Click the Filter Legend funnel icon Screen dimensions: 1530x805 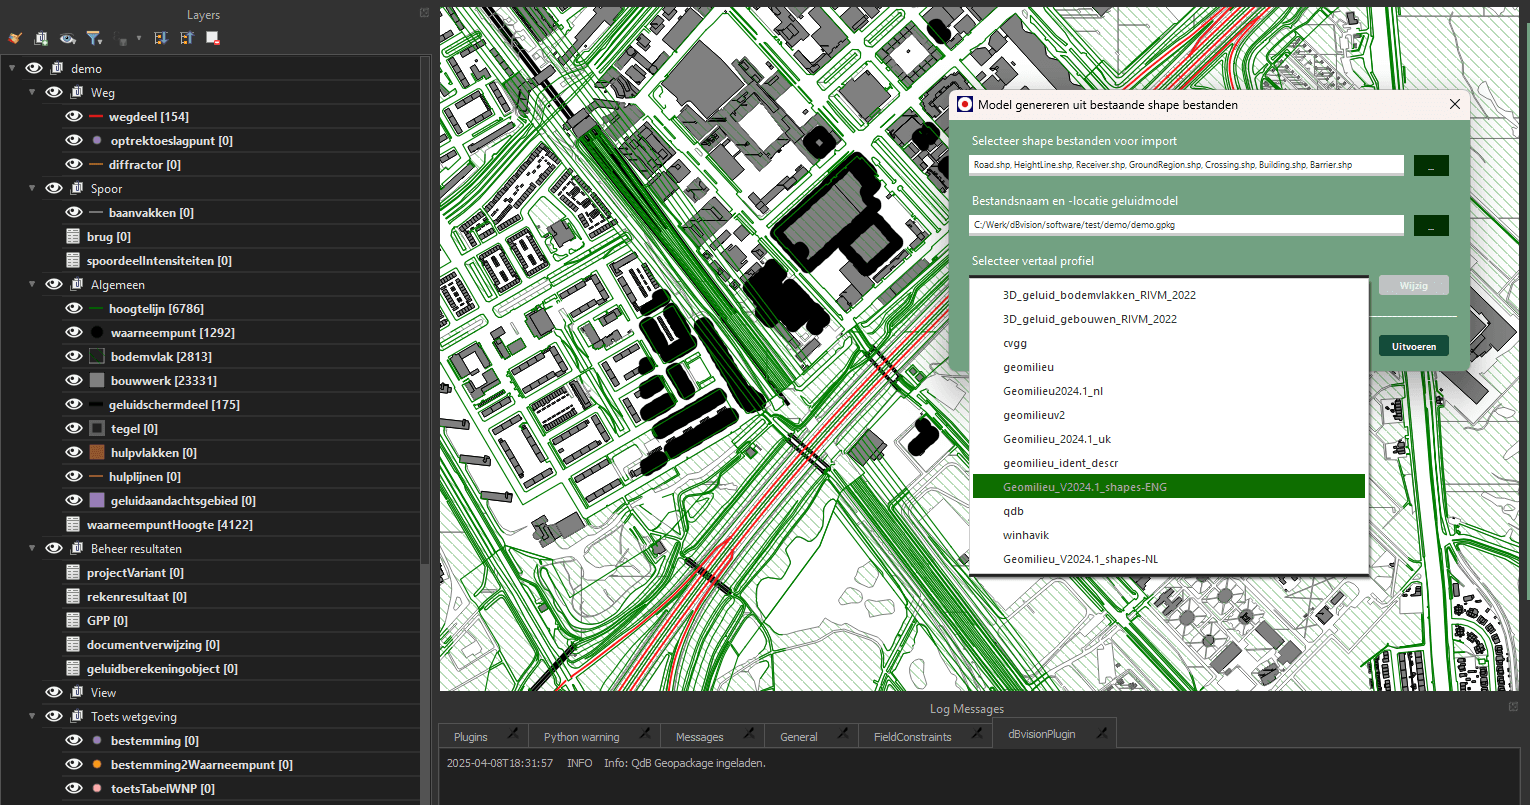point(93,38)
